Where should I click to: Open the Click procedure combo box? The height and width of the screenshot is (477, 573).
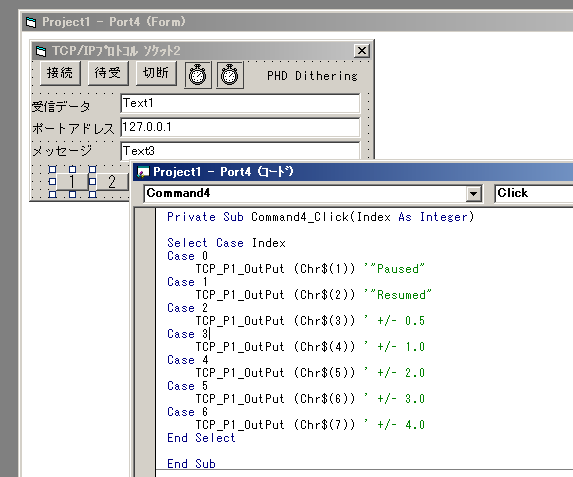pyautogui.click(x=534, y=193)
